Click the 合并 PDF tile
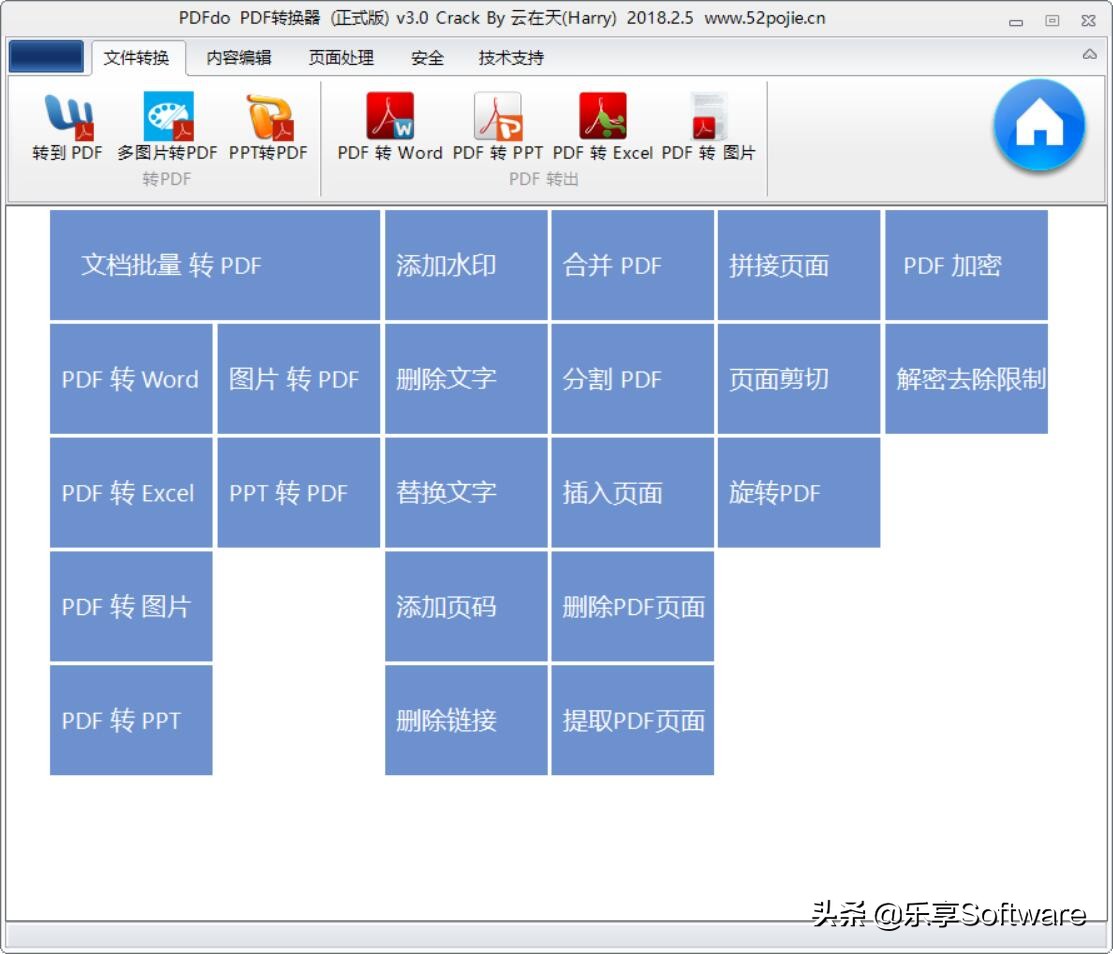This screenshot has width=1113, height=954. click(633, 264)
